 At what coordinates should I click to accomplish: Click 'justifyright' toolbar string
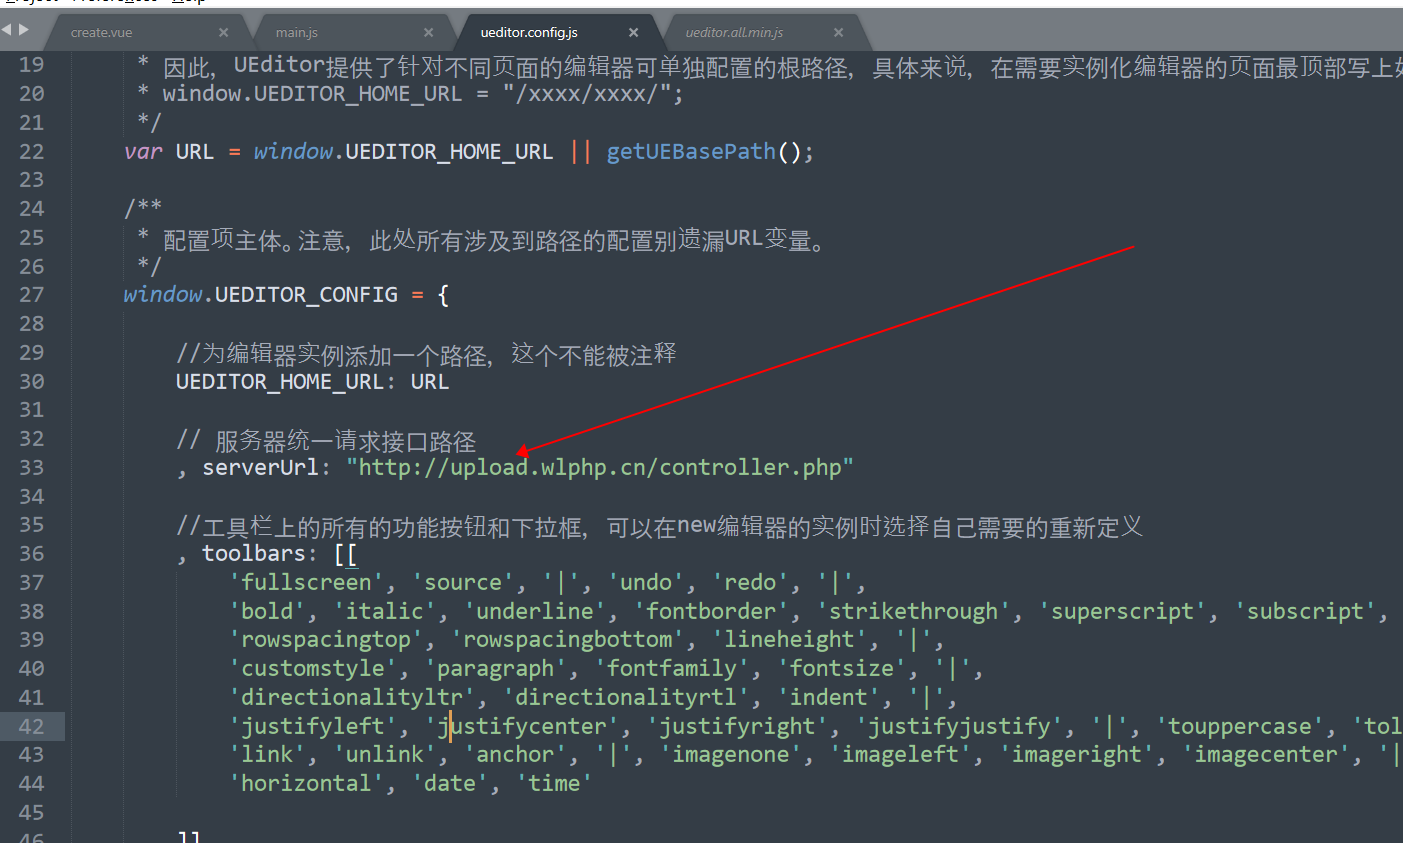(x=737, y=727)
